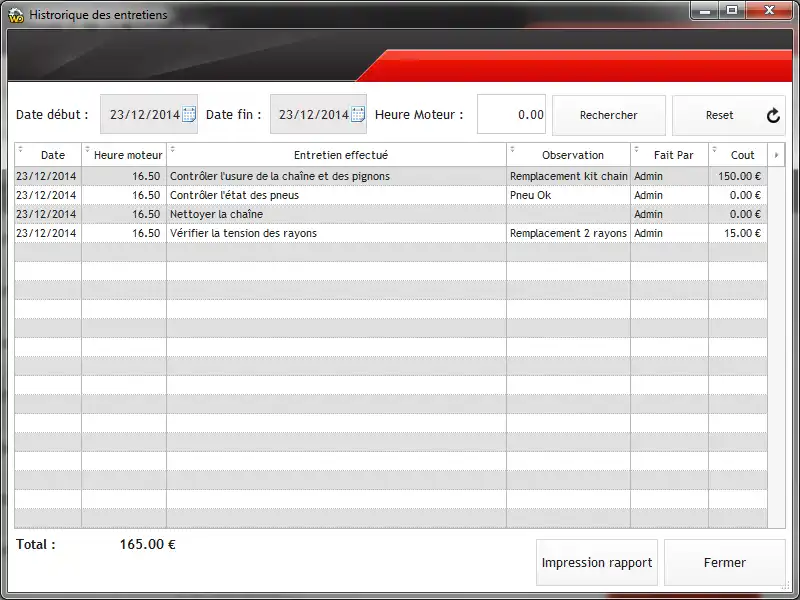Click the 150.00 € cost cell
Screen dimensions: 800x600
pyautogui.click(x=738, y=176)
